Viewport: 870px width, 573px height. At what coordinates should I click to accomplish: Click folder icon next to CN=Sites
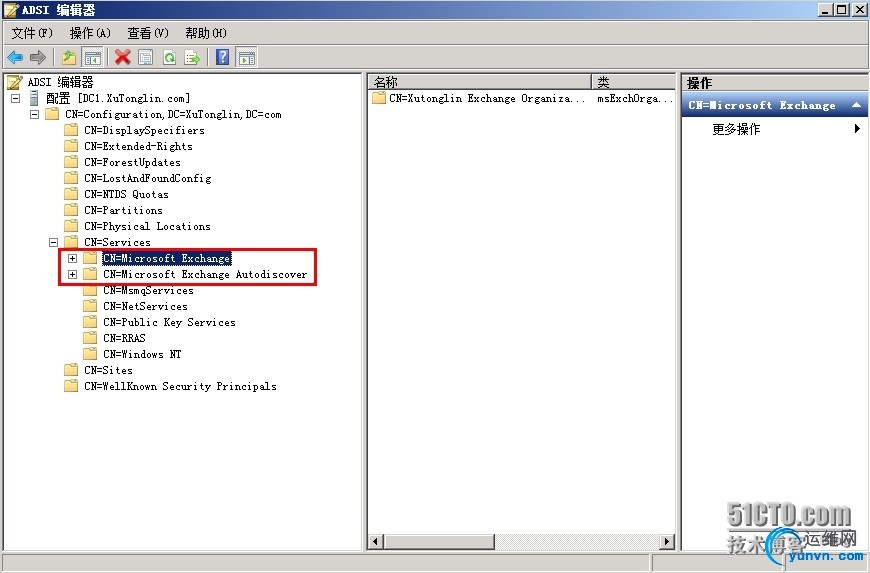(71, 370)
